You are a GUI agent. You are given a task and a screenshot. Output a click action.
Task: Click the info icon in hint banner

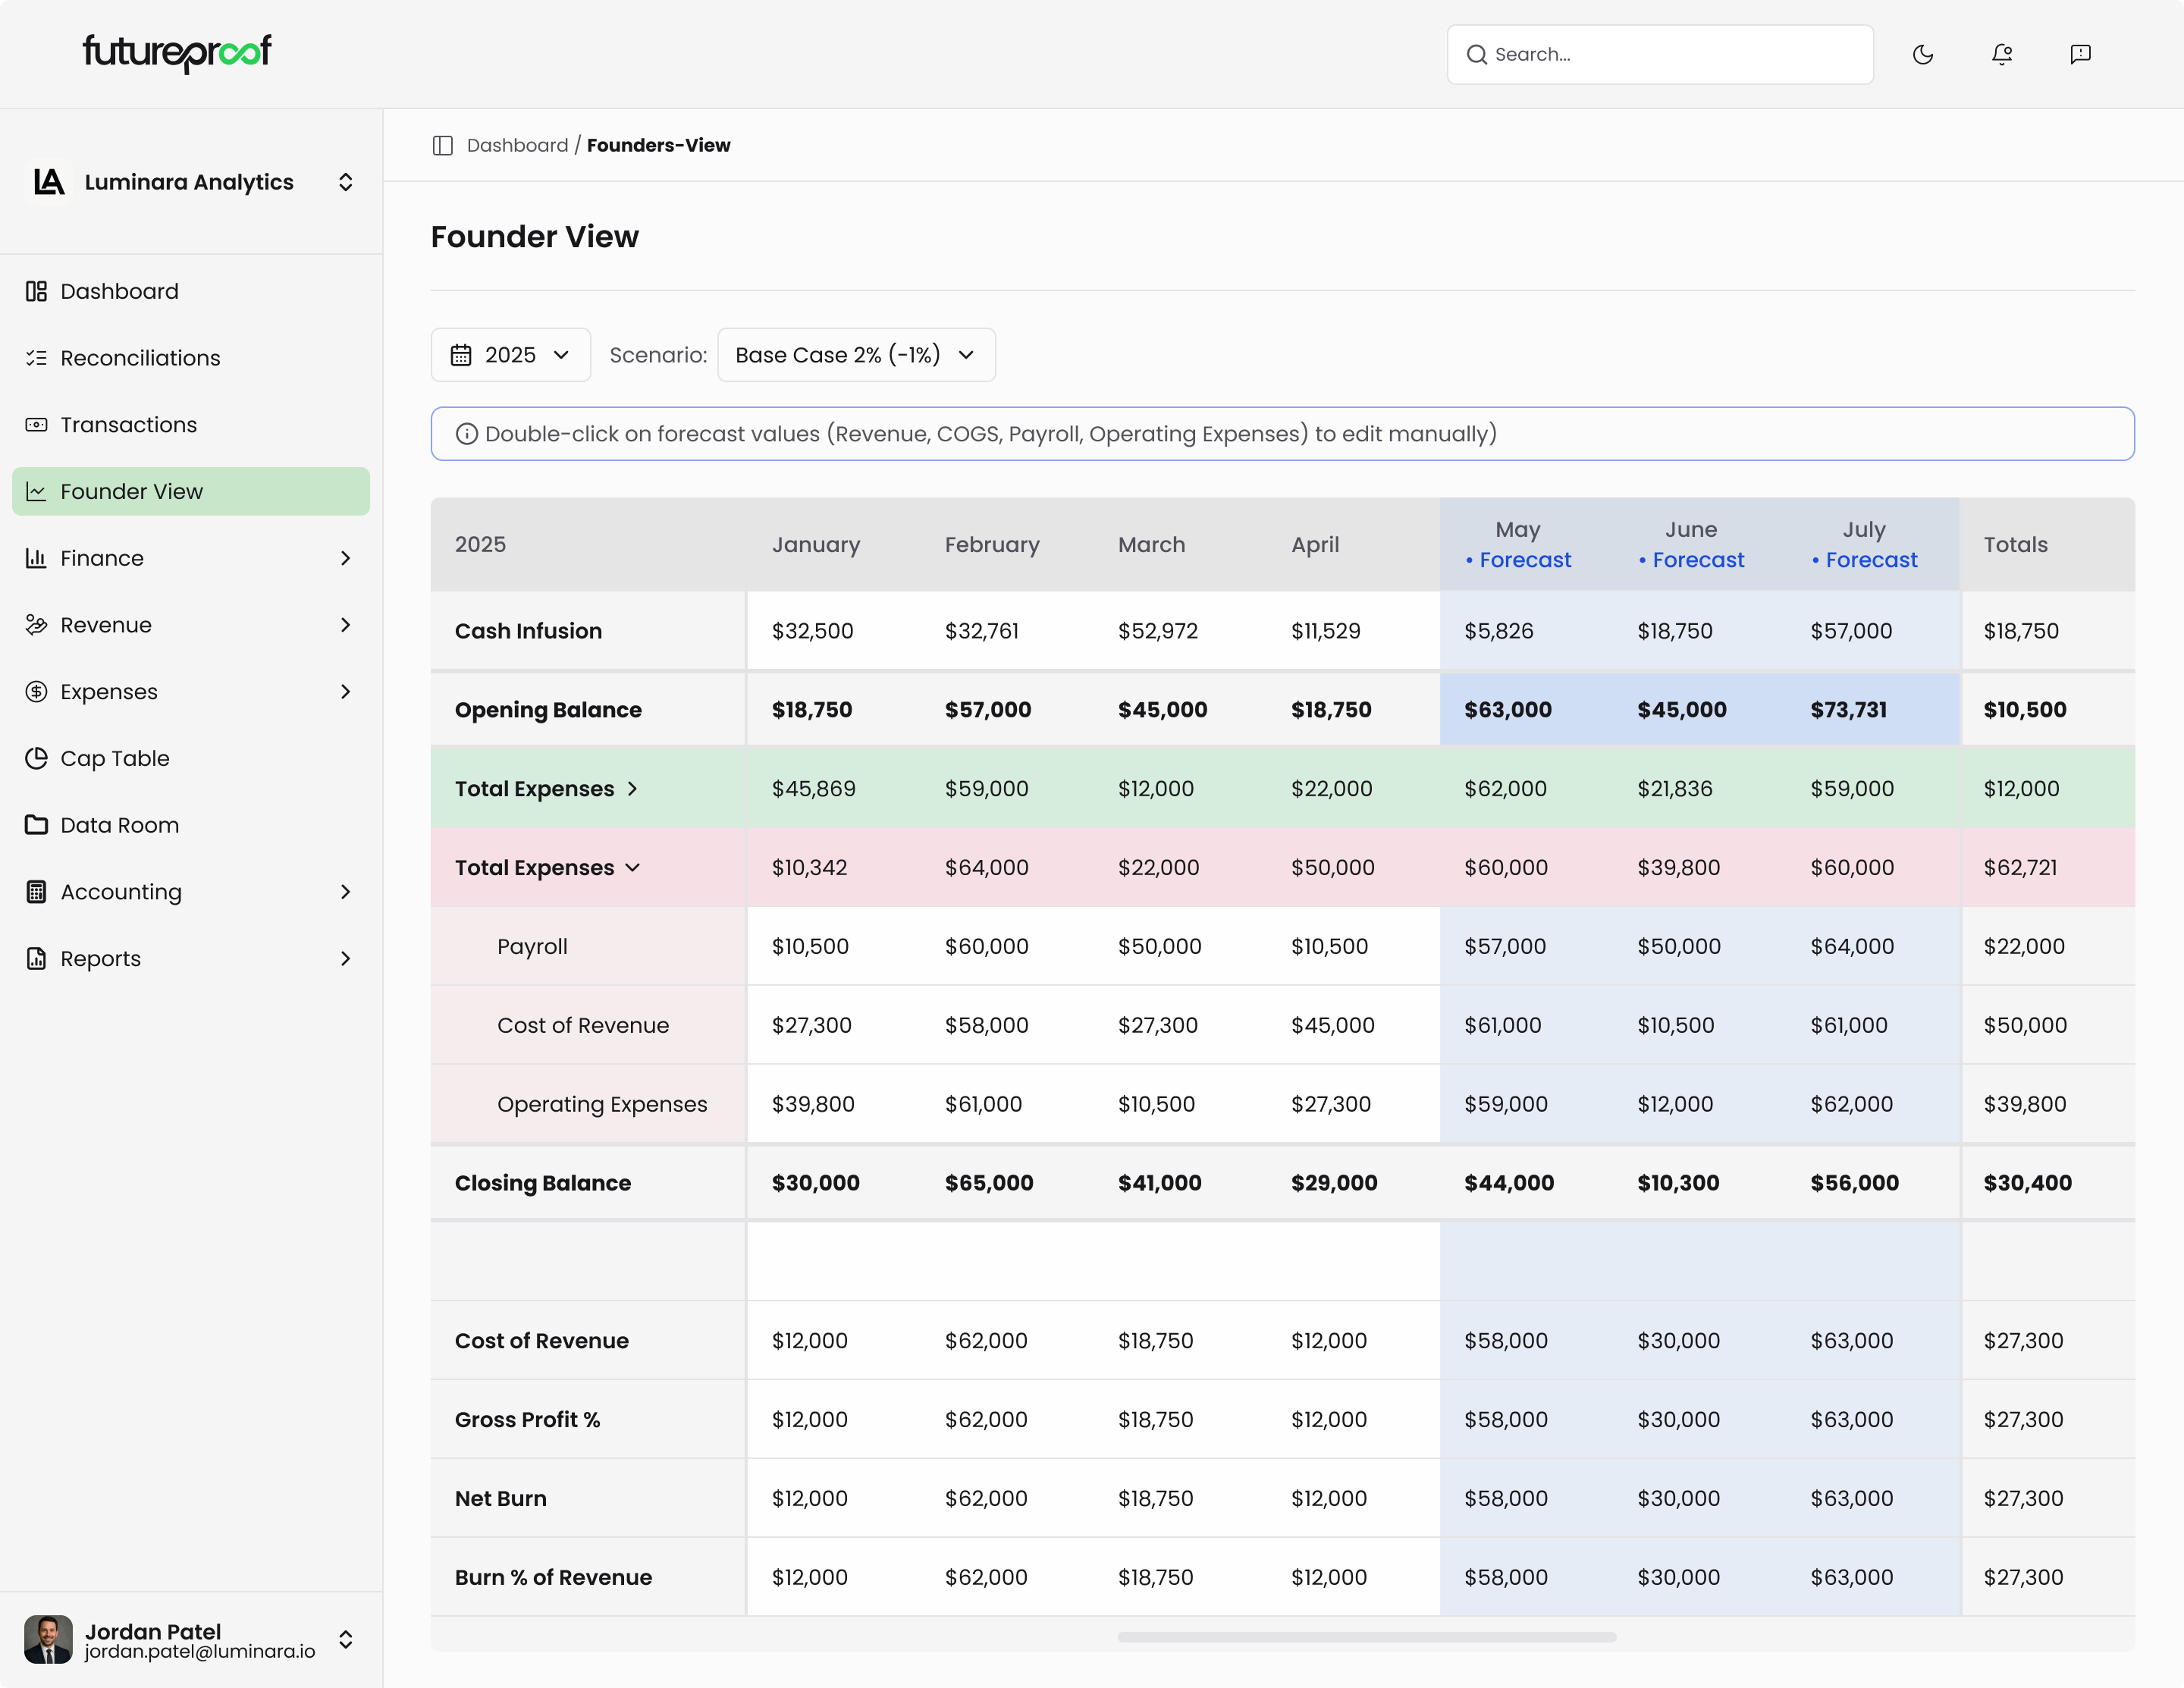pos(466,434)
